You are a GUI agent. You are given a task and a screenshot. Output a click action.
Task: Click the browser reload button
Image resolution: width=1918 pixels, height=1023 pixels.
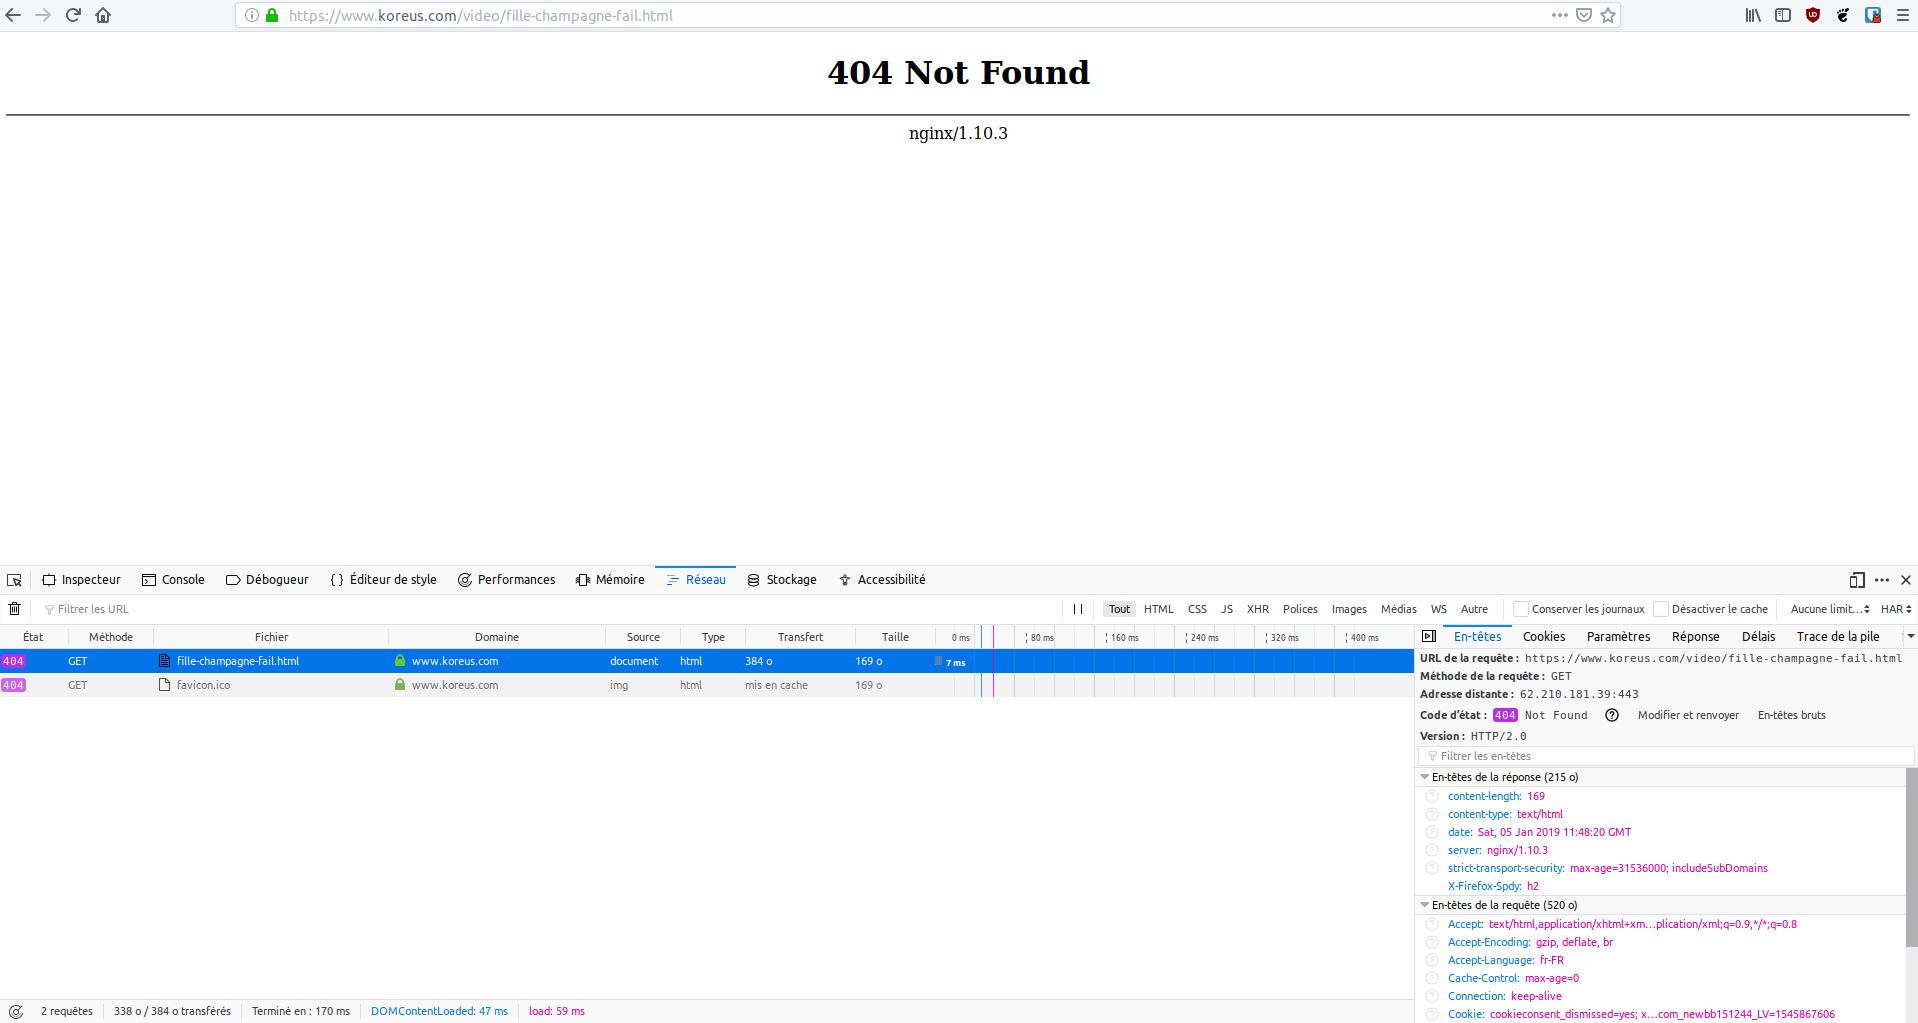[73, 15]
